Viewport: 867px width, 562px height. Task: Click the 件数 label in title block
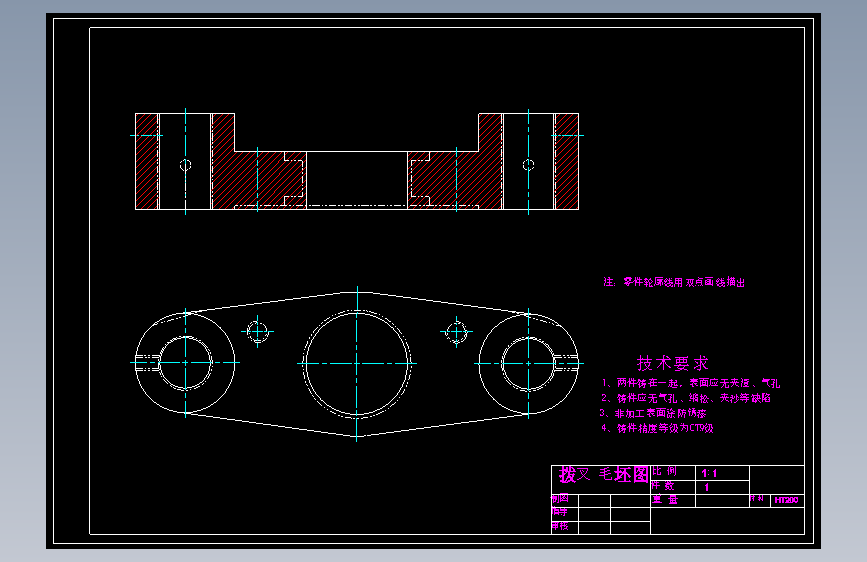click(663, 486)
